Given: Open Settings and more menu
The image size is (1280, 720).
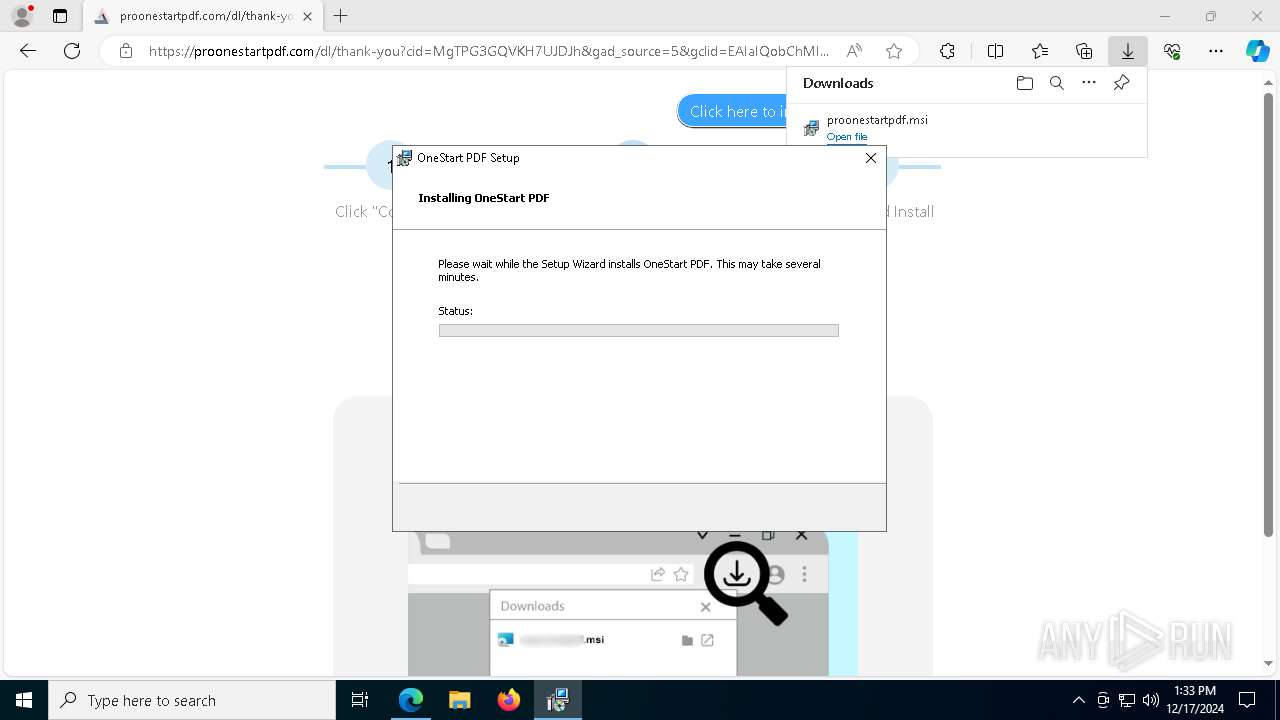Looking at the screenshot, I should click(1216, 51).
